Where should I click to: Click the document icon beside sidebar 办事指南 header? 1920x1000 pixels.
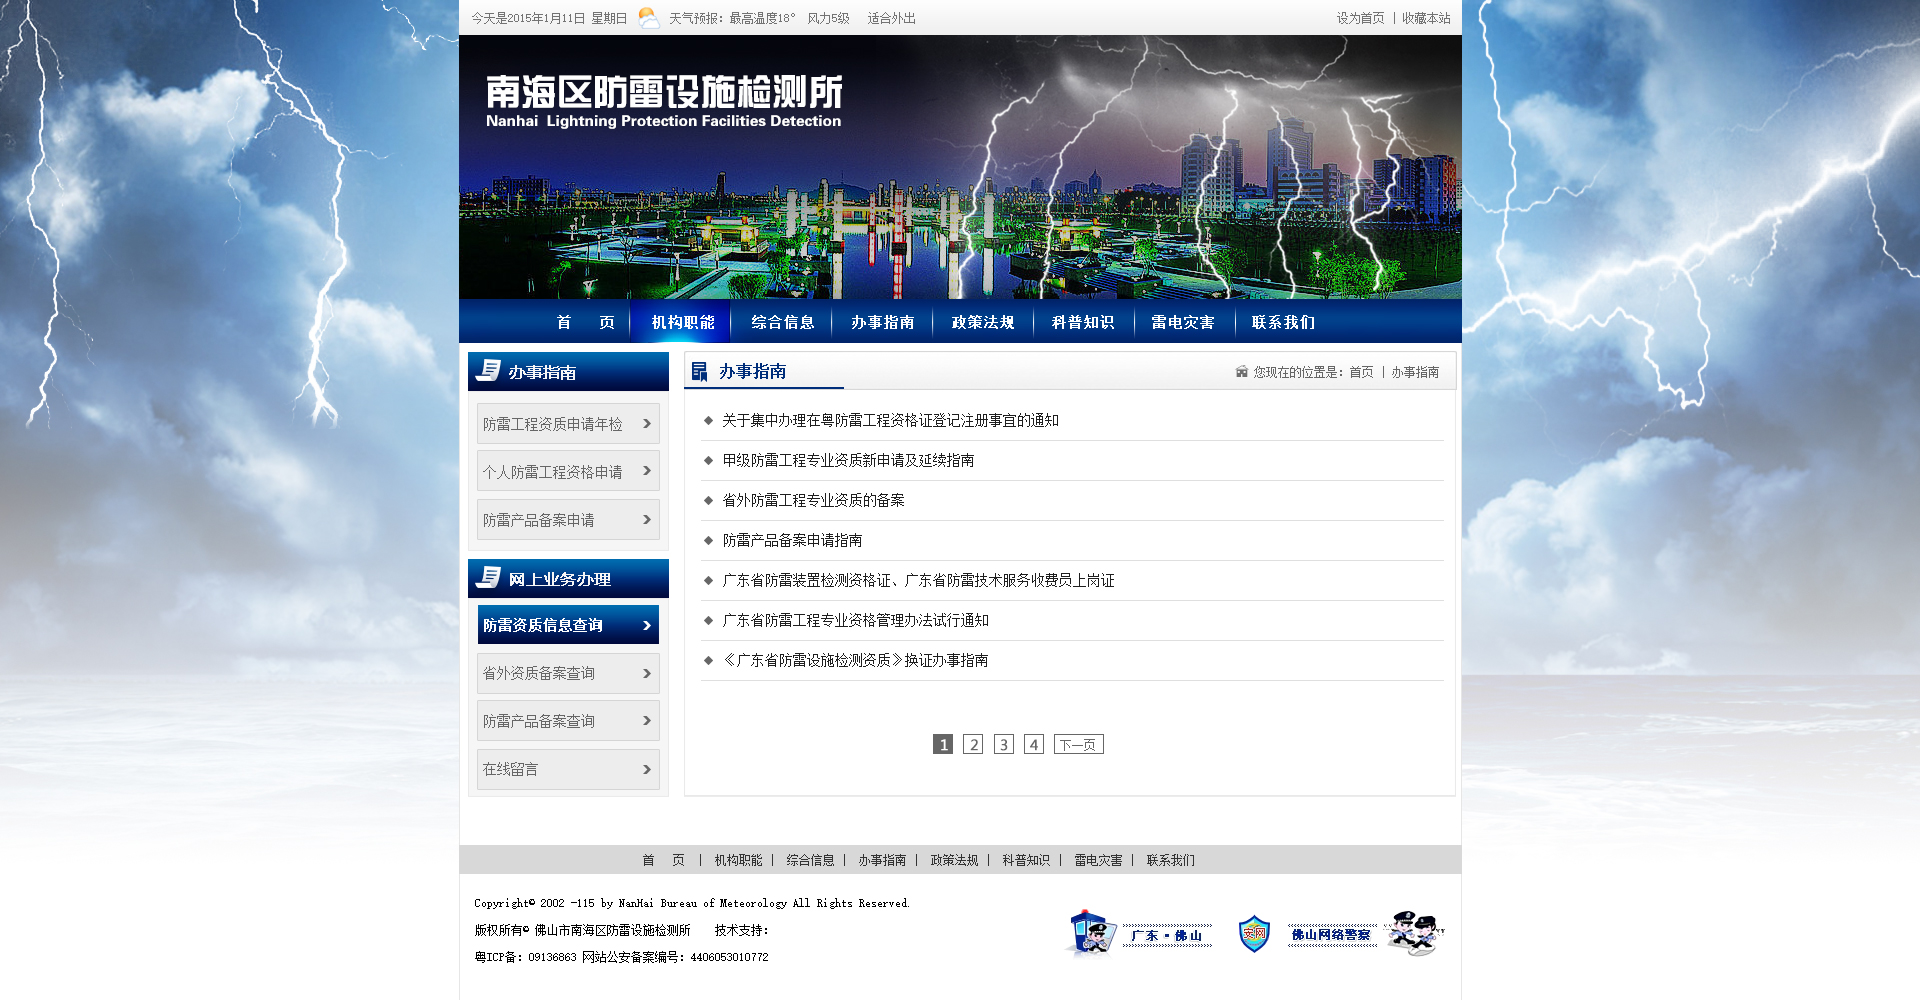point(489,371)
